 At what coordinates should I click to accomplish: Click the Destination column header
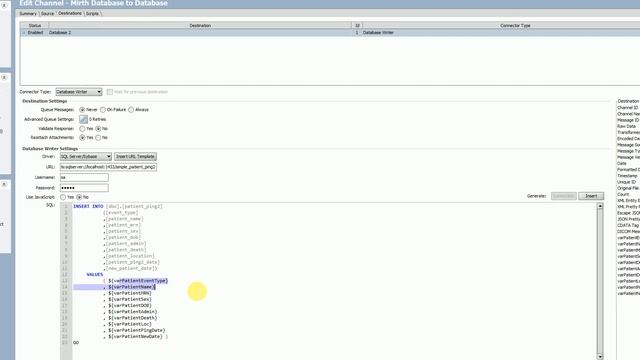[200, 25]
